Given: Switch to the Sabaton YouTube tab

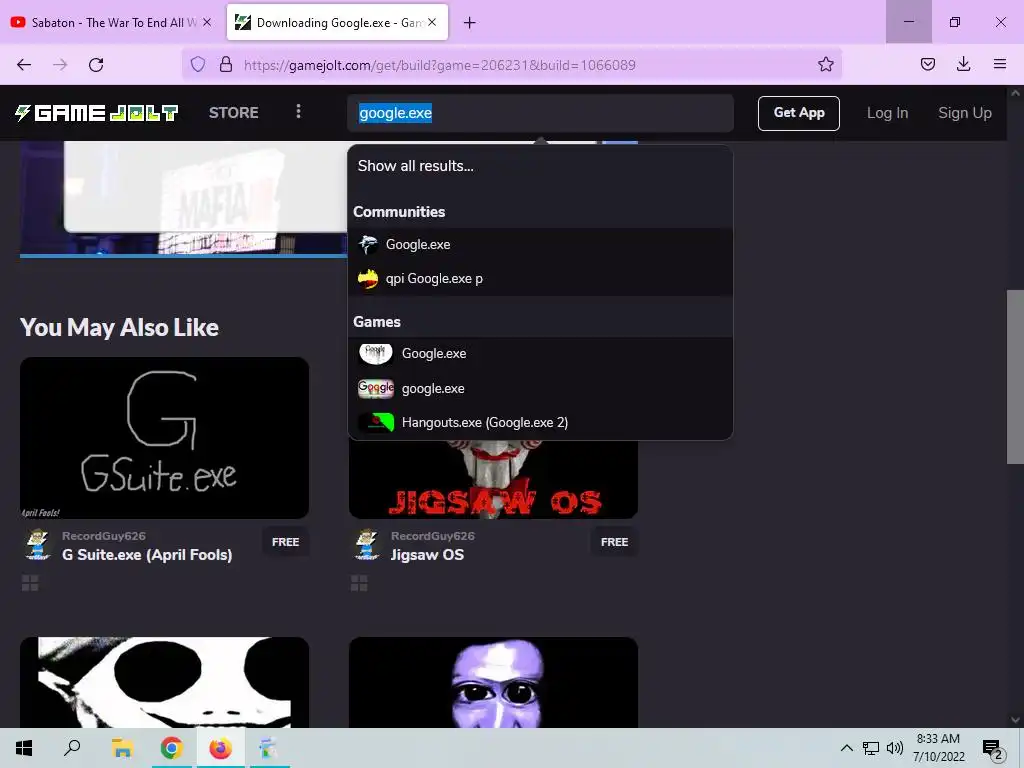Looking at the screenshot, I should pyautogui.click(x=112, y=22).
